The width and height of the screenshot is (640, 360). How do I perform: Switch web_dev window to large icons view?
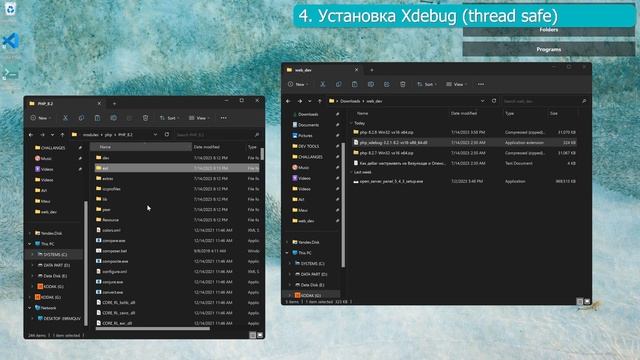pyautogui.click(x=587, y=301)
